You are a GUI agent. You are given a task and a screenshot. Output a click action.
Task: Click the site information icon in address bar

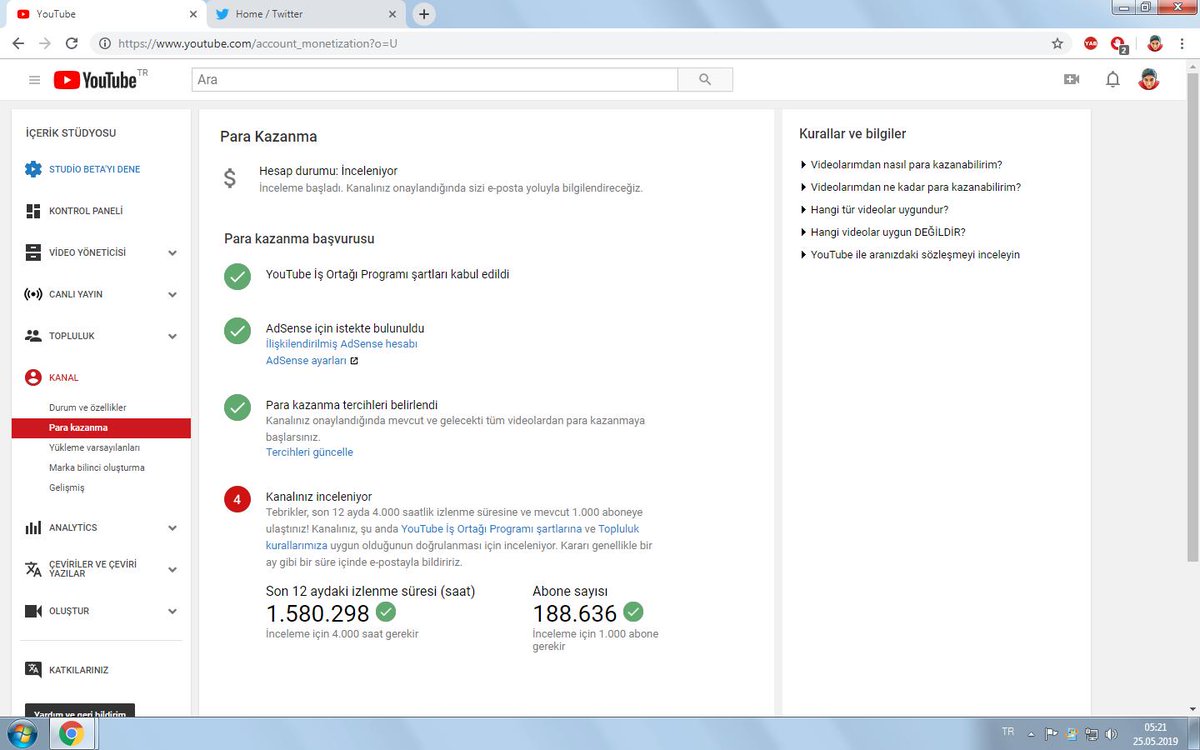[x=104, y=44]
